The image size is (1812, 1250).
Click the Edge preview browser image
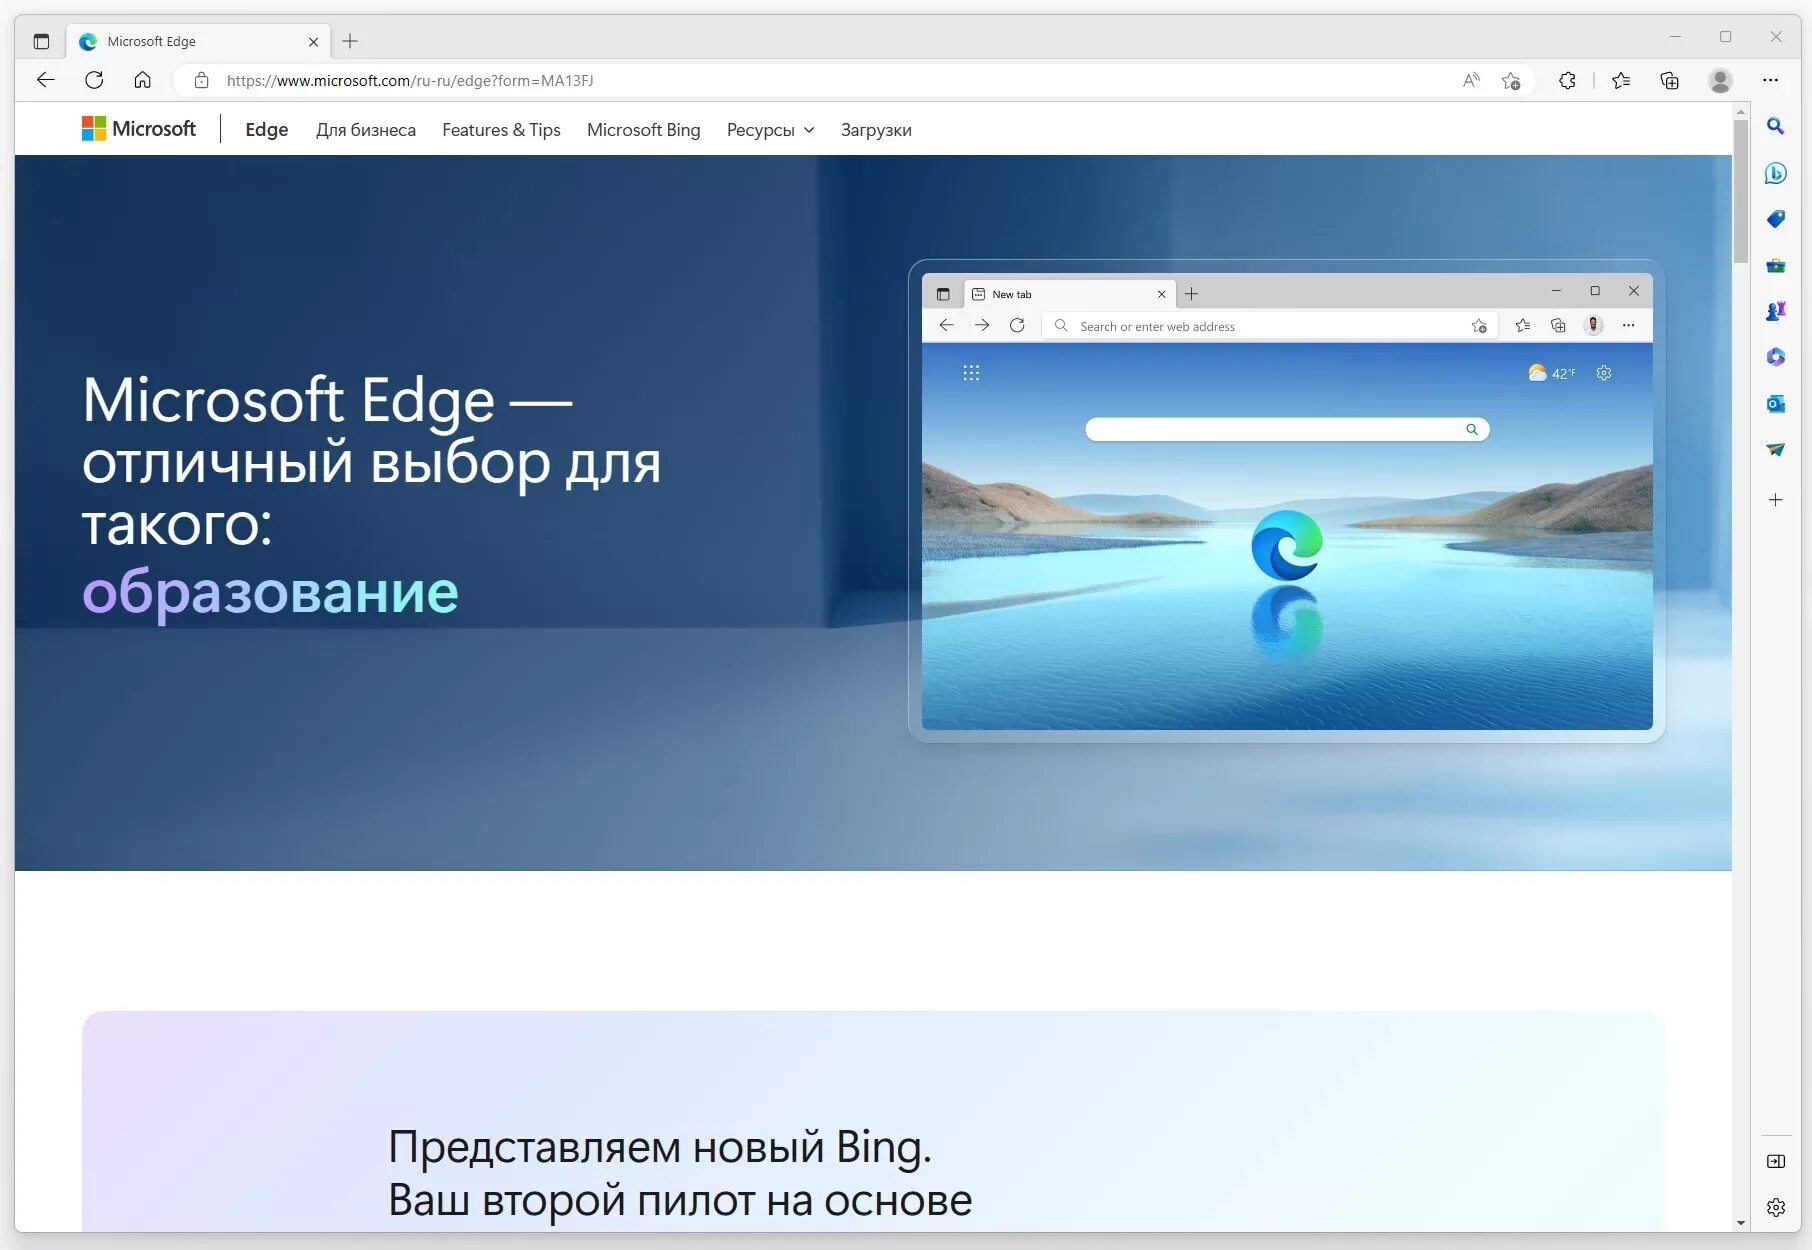click(x=1286, y=501)
